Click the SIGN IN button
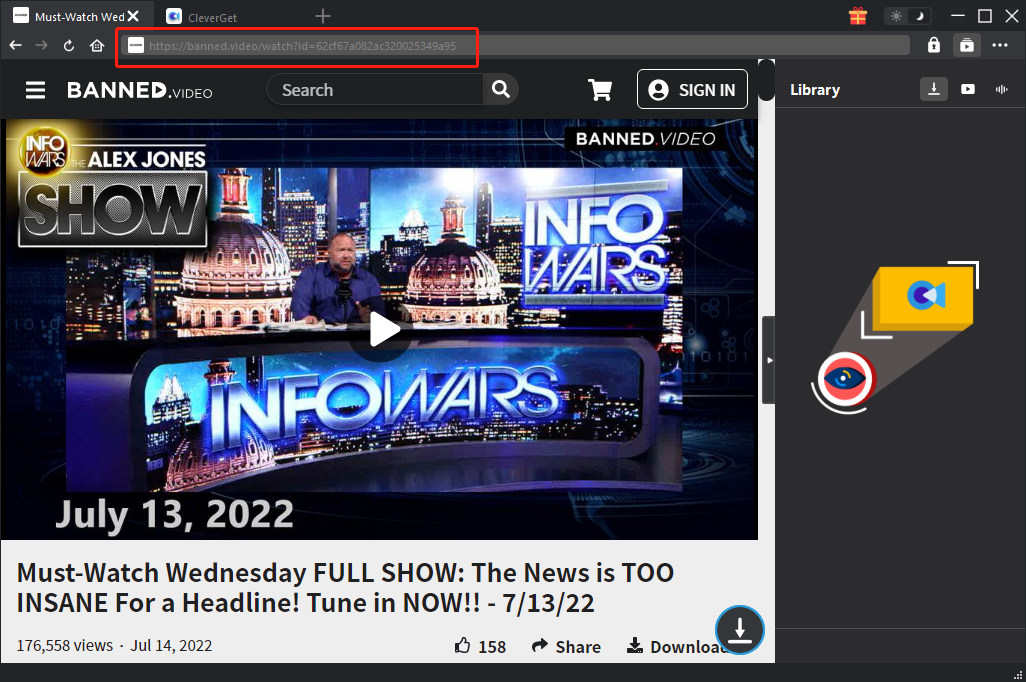Viewport: 1026px width, 682px height. tap(692, 90)
